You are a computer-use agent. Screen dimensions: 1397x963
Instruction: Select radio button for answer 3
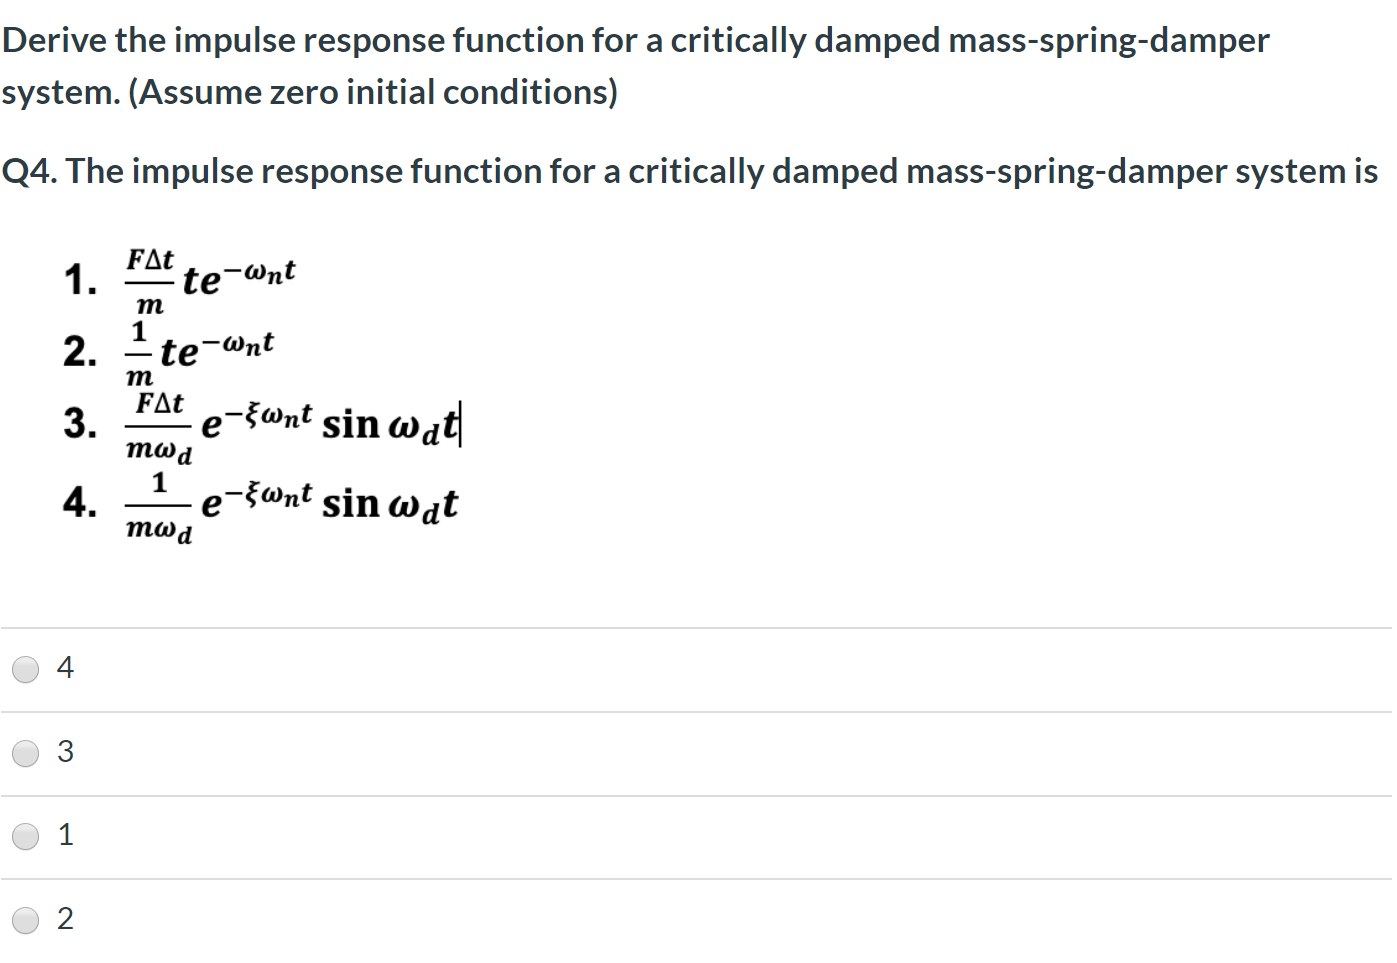click(25, 753)
